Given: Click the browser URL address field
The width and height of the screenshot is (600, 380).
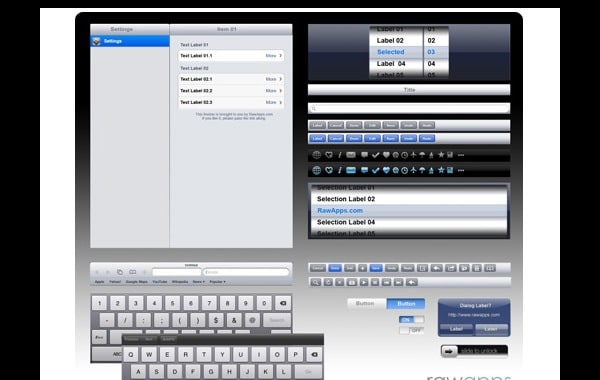Looking at the screenshot, I should [x=176, y=272].
